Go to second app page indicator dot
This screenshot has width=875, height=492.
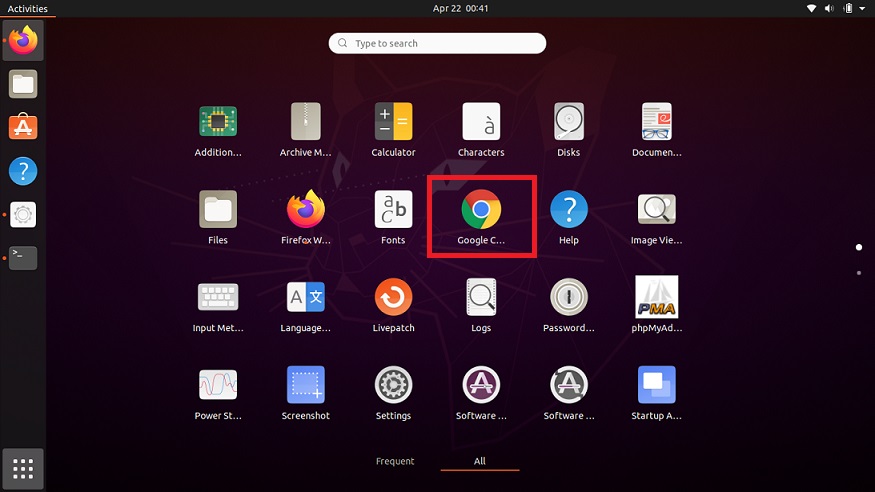(x=859, y=273)
